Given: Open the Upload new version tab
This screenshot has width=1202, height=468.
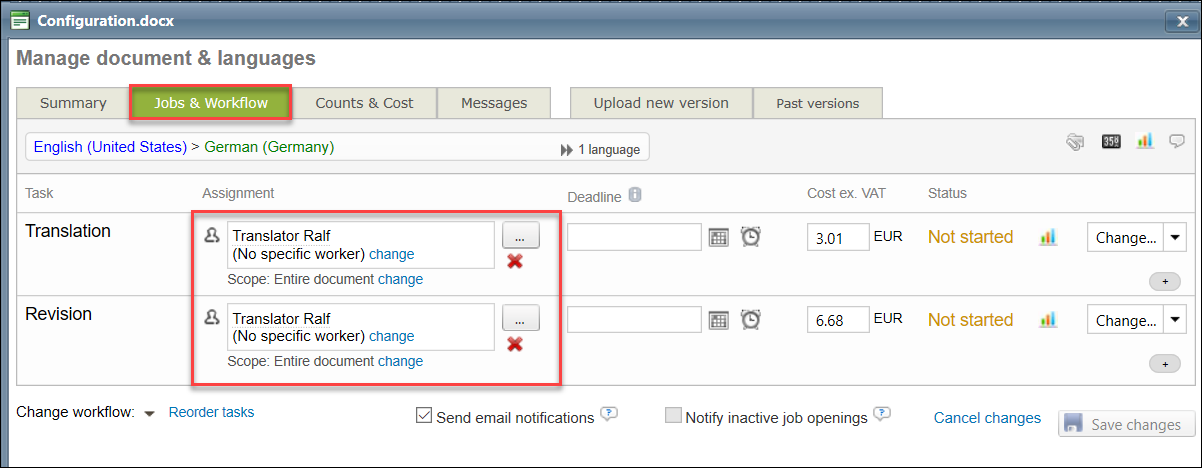Looking at the screenshot, I should (x=660, y=103).
